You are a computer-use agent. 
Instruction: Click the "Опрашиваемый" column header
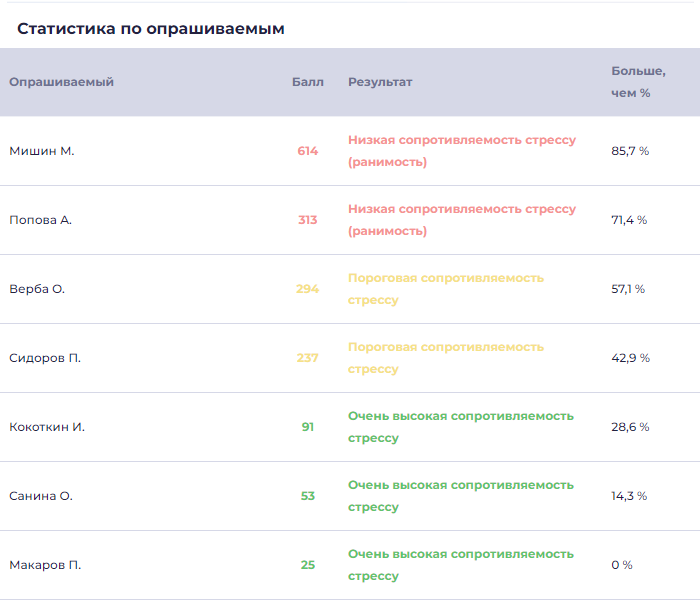click(61, 82)
